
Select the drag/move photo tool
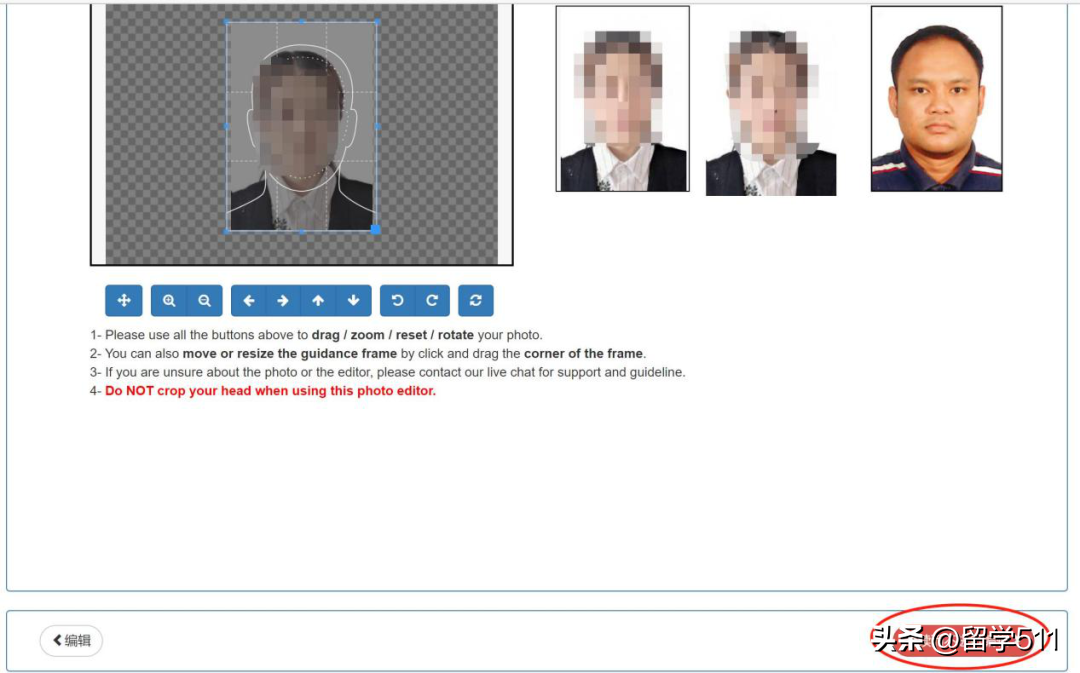[x=124, y=301]
